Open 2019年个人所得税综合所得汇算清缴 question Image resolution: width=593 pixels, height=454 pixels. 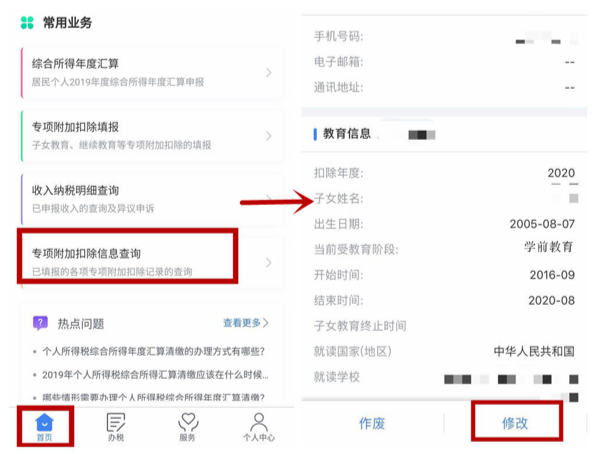pos(155,375)
